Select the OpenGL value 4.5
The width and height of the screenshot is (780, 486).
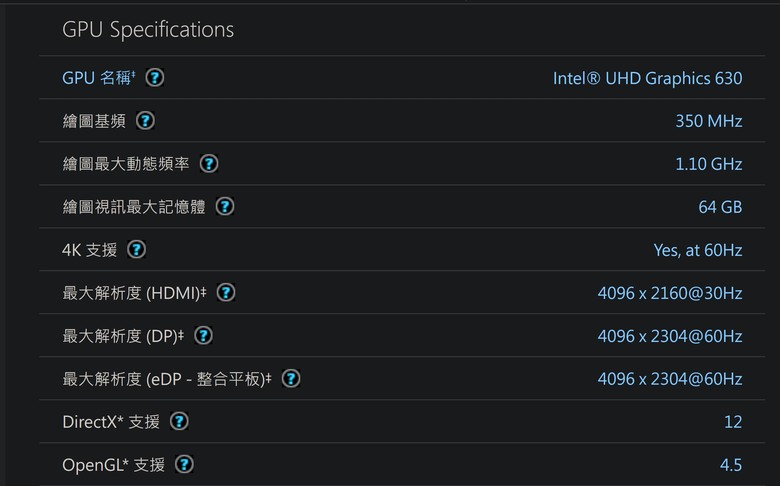(x=731, y=465)
